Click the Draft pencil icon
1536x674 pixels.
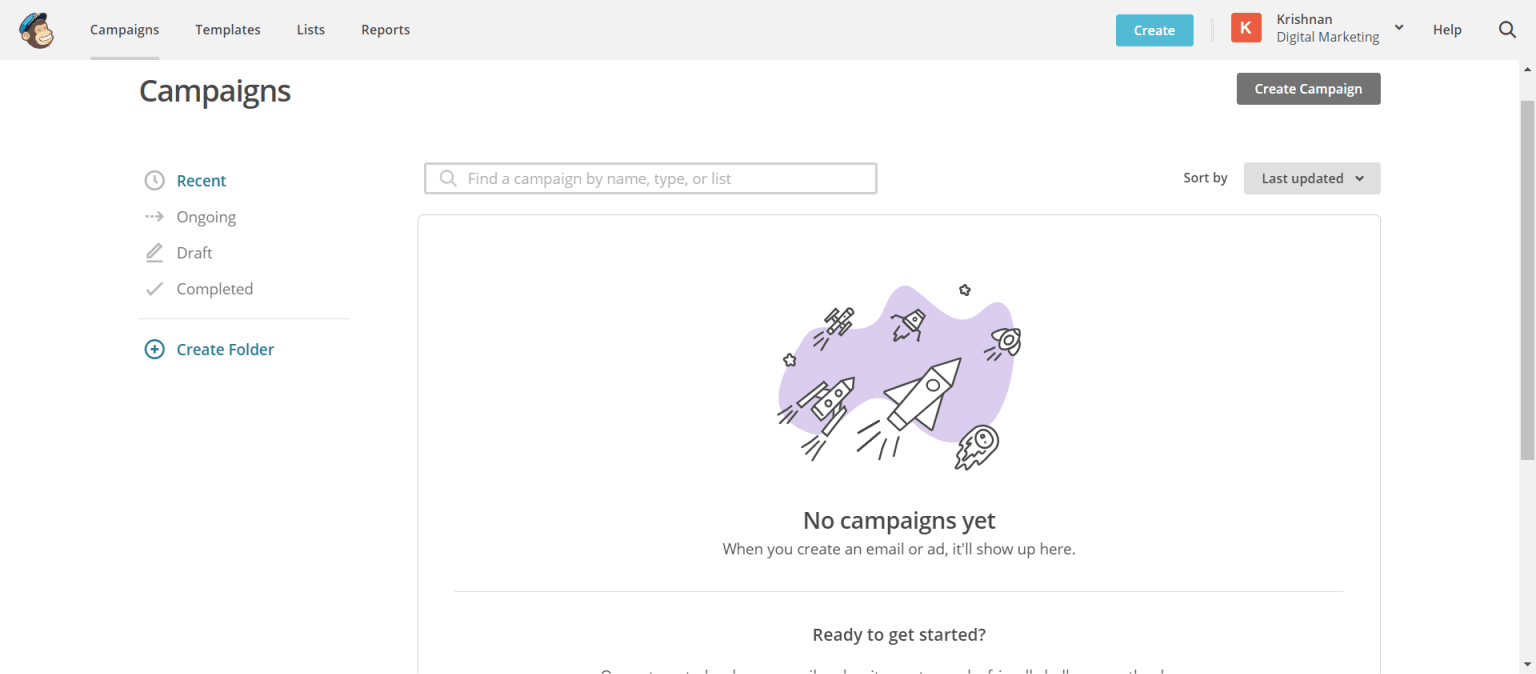pos(154,253)
